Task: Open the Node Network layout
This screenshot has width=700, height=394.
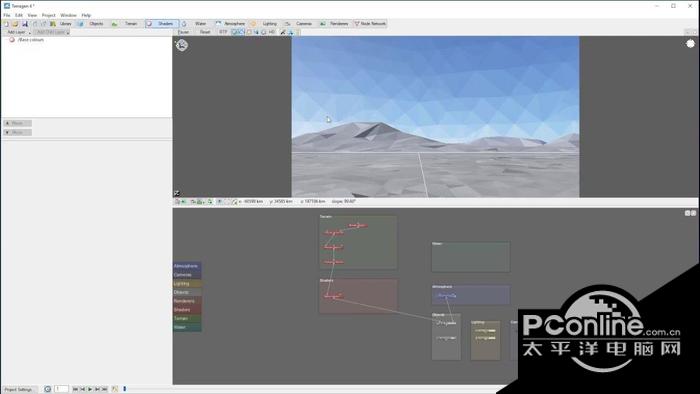Action: (x=370, y=24)
